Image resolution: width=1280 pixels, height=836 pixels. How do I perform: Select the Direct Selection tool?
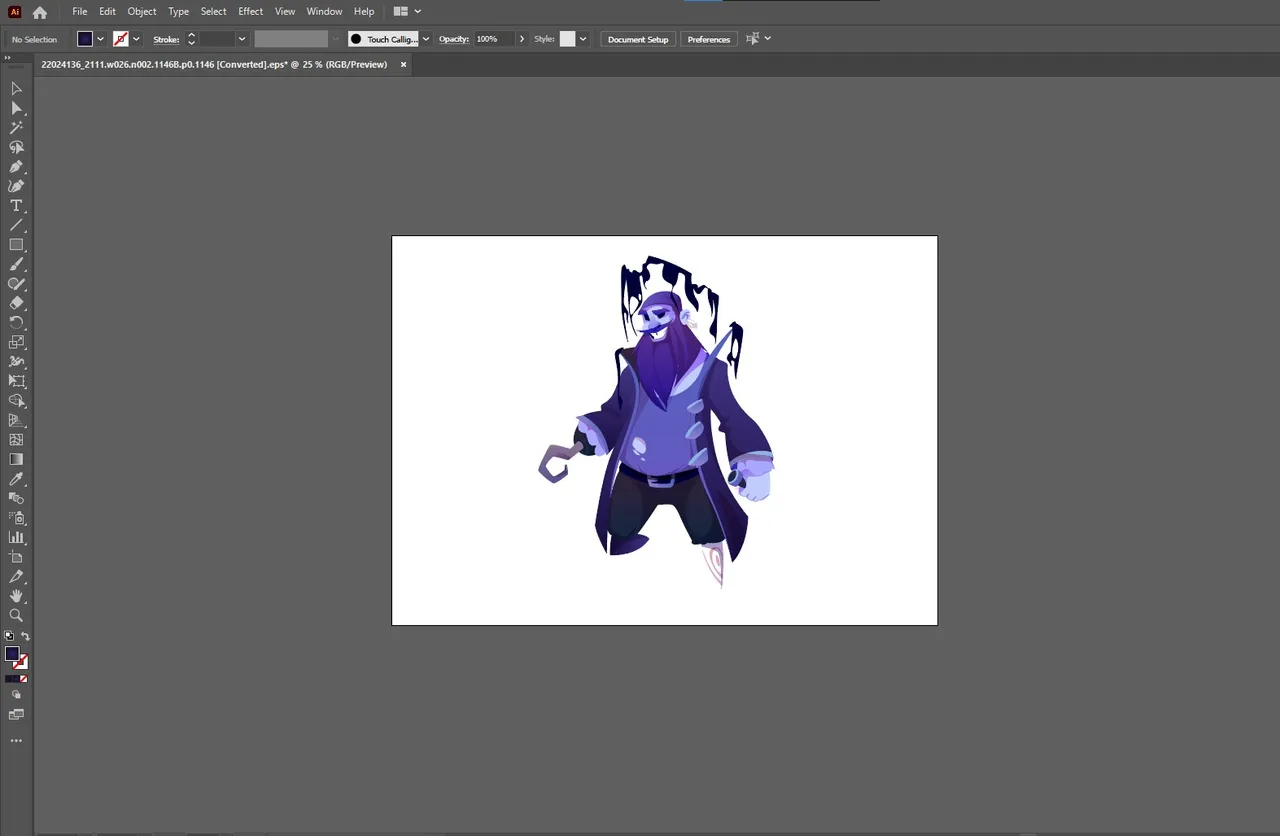(16, 108)
